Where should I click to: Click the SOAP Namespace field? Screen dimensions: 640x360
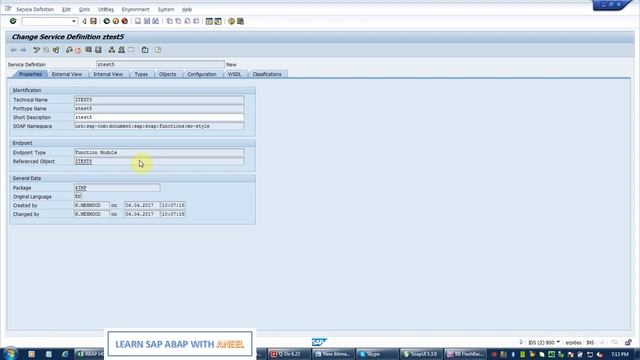click(159, 126)
